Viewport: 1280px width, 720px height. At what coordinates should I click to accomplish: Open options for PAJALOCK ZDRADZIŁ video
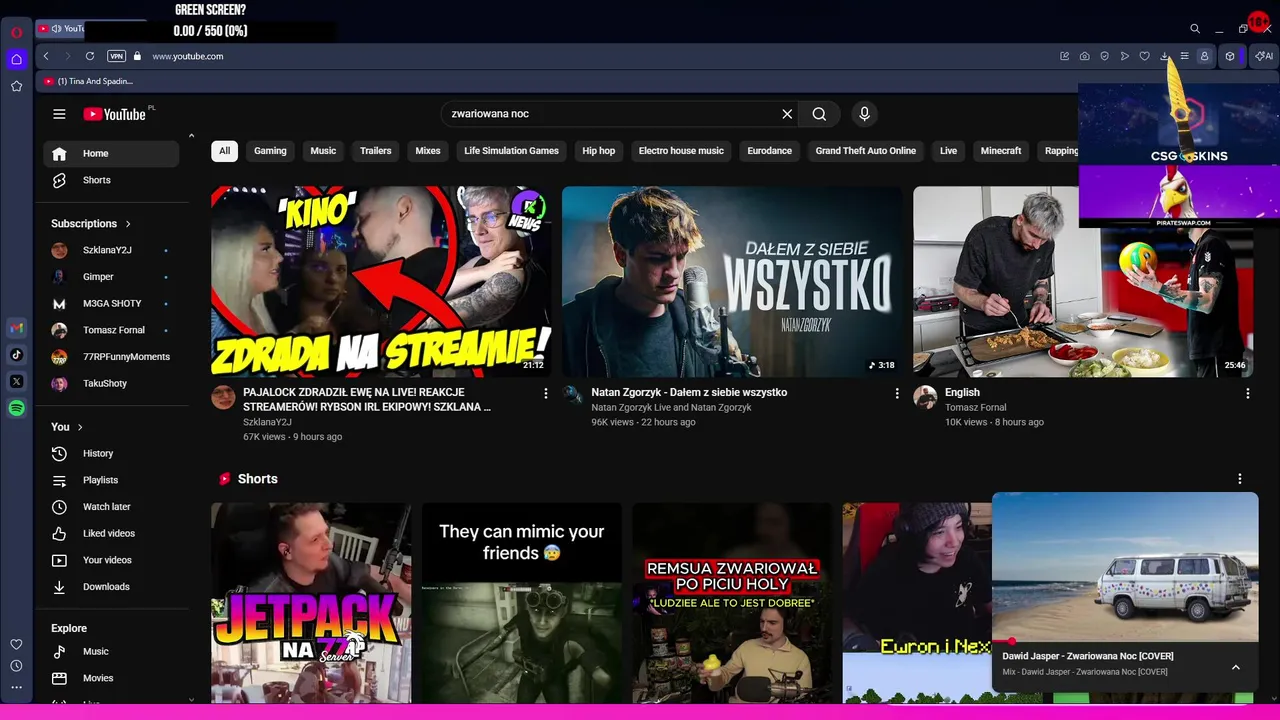(546, 394)
